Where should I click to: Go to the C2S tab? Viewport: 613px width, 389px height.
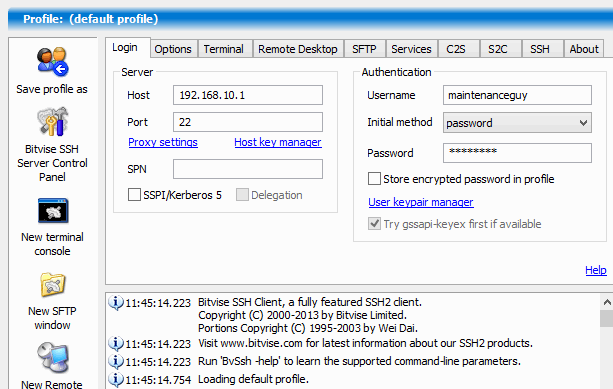point(458,49)
